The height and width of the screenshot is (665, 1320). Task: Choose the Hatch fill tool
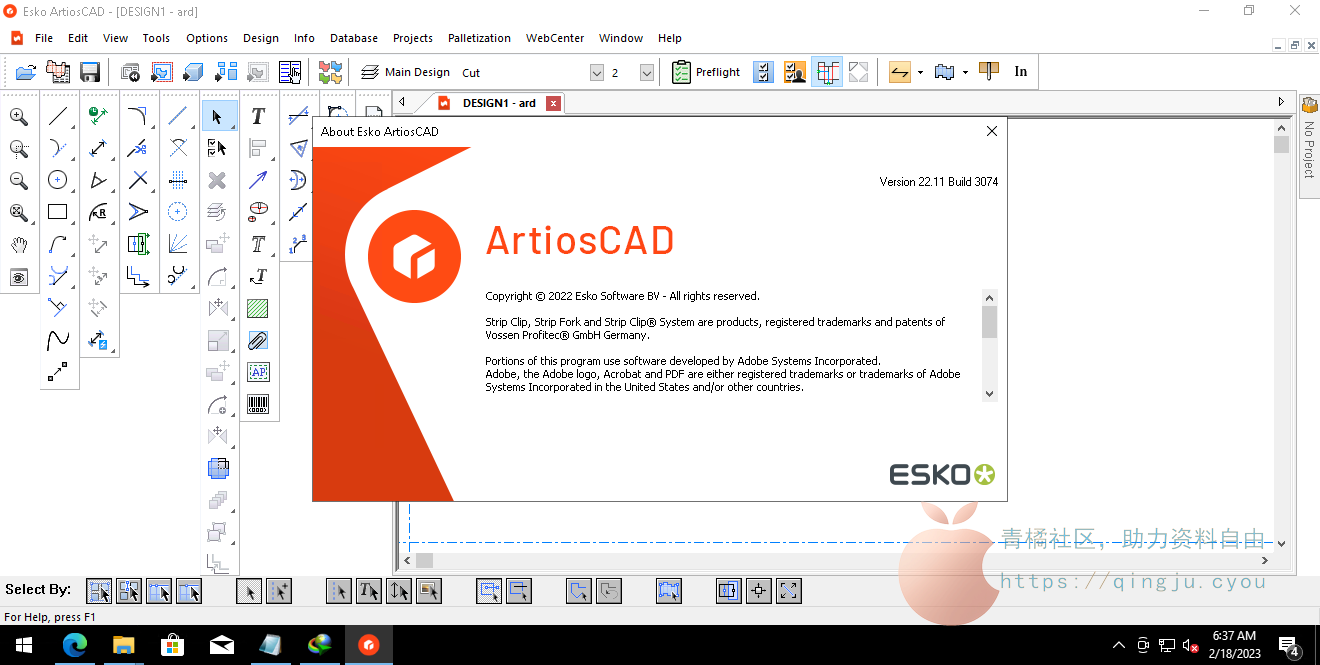tap(258, 309)
